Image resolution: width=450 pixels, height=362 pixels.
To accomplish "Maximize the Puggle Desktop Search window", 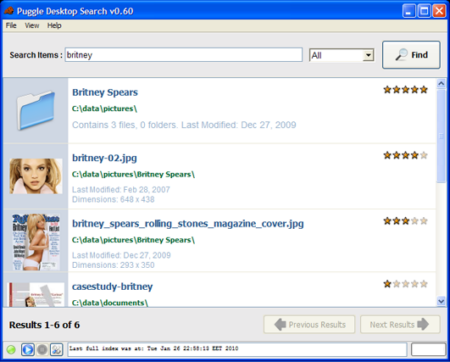I will (424, 11).
